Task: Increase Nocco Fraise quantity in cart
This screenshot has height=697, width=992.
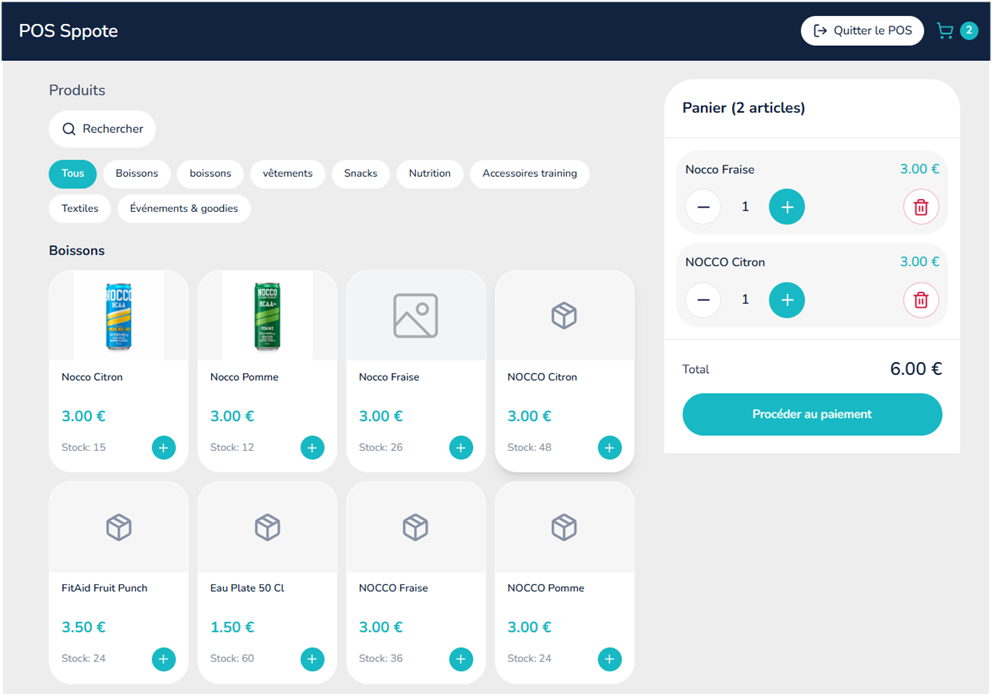Action: pos(786,207)
